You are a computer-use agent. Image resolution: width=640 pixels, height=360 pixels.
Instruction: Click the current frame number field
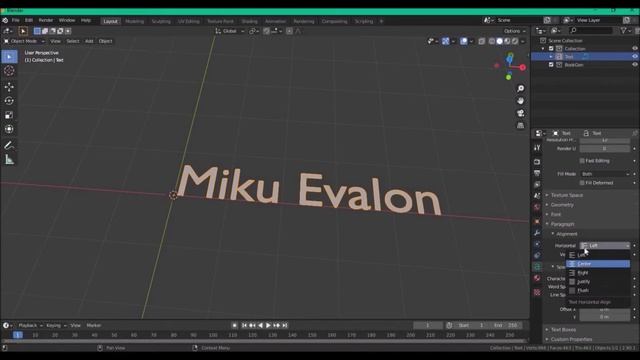(428, 325)
